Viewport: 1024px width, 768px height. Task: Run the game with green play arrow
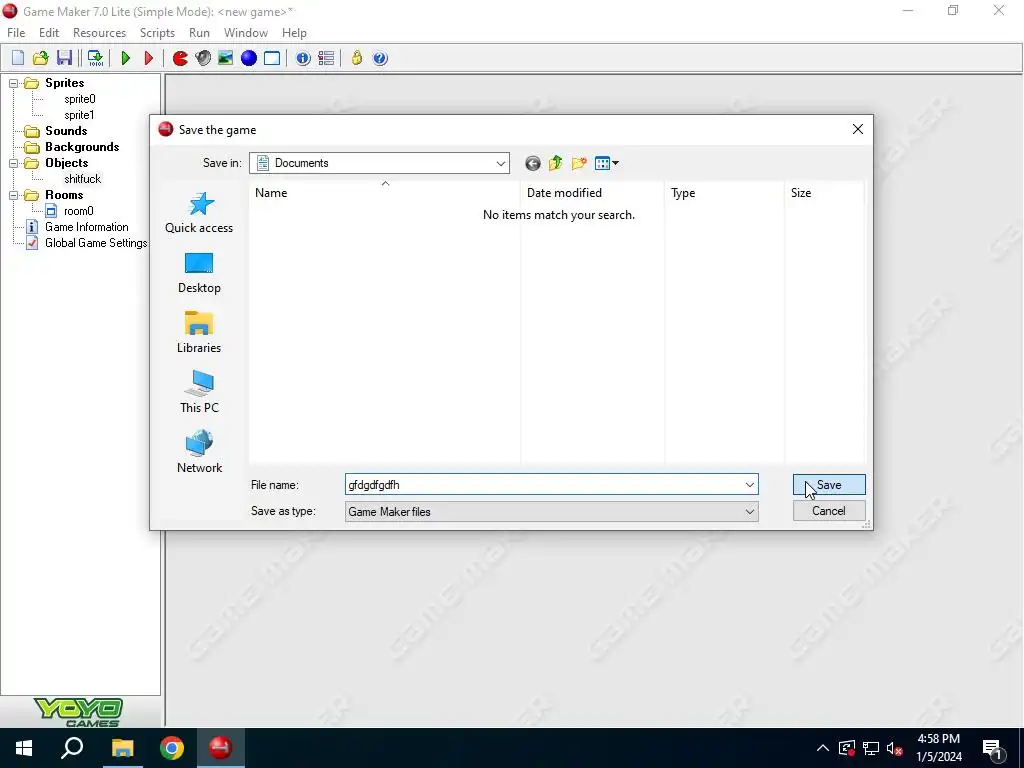coord(126,58)
